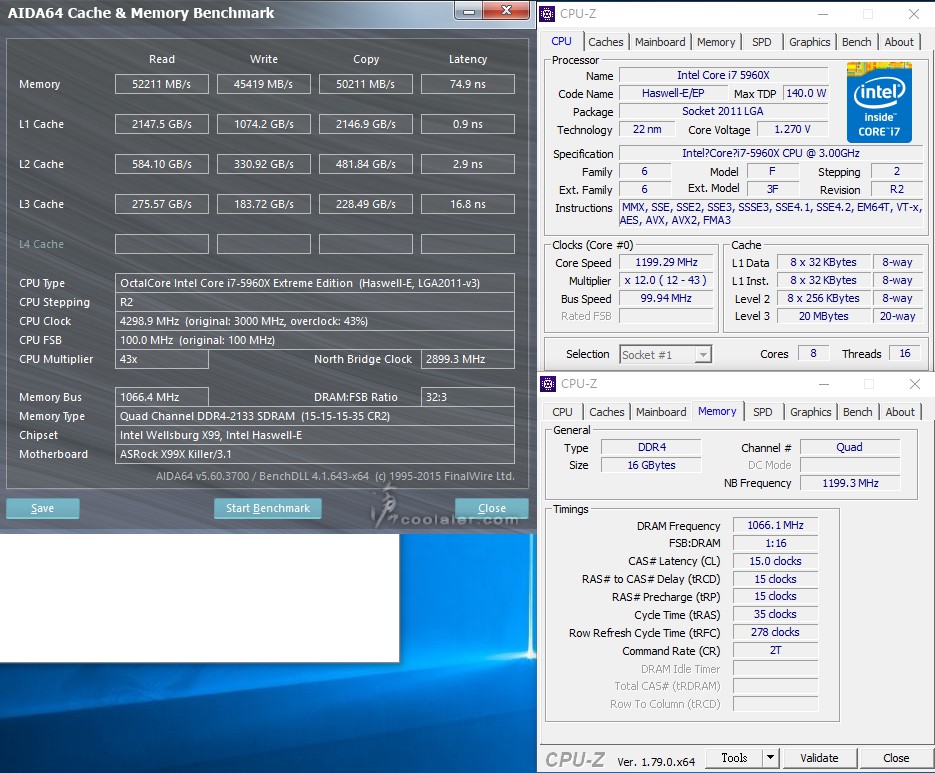The width and height of the screenshot is (935, 773).
Task: Click the Memory Read 52211 MB/s field
Action: (x=162, y=84)
